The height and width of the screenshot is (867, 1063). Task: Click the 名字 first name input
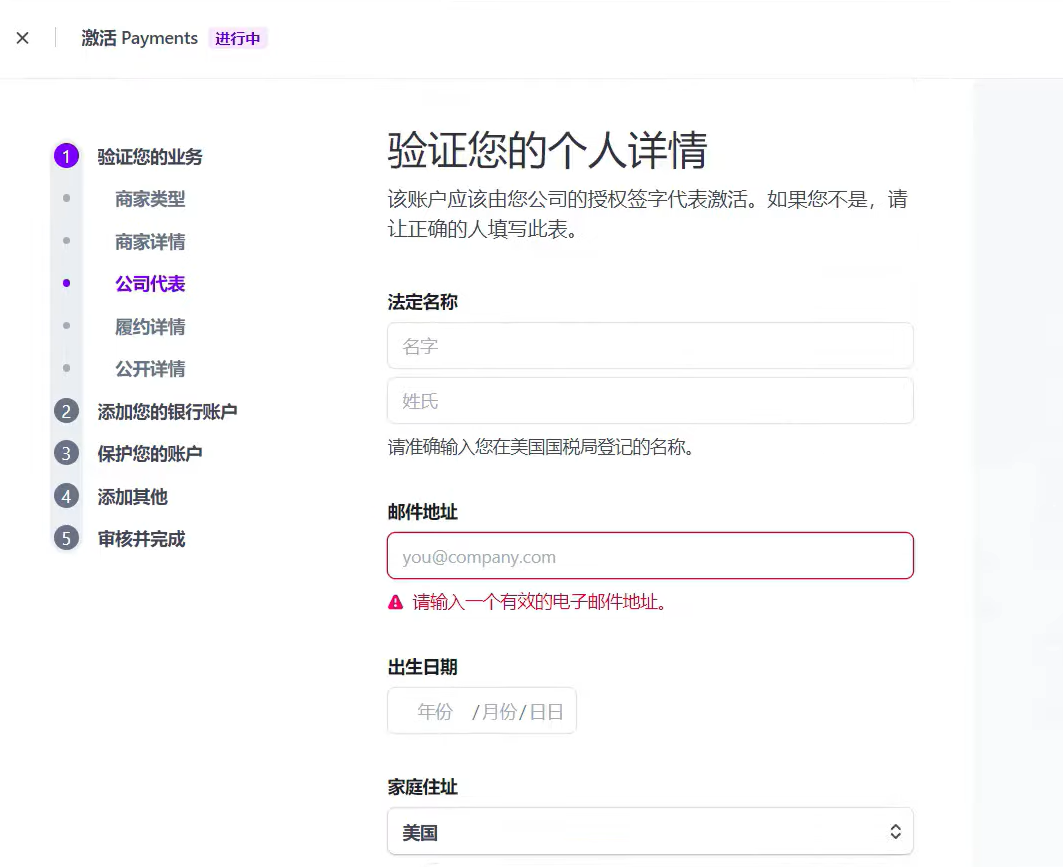pos(650,346)
